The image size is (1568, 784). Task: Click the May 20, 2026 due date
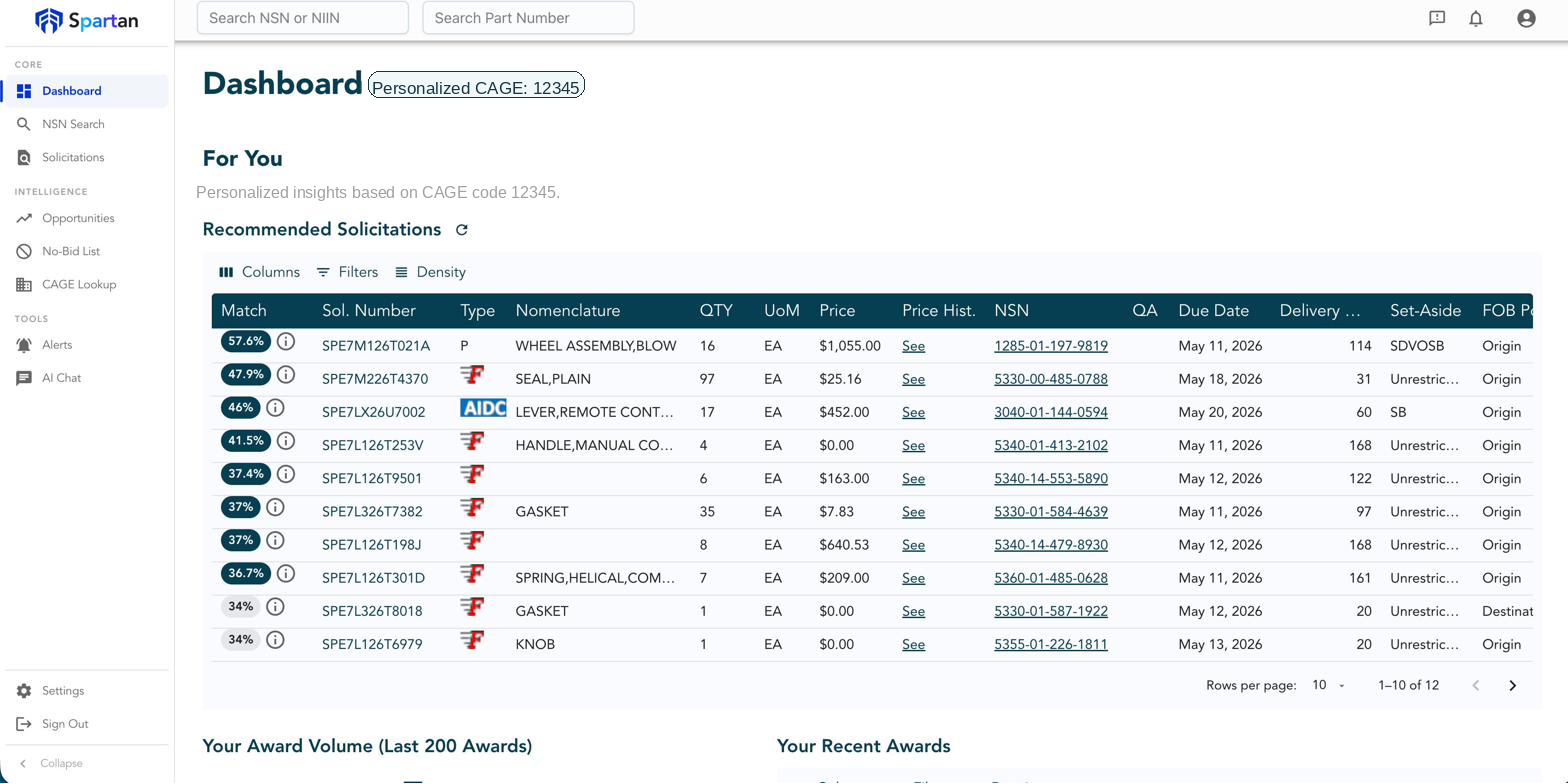point(1220,412)
